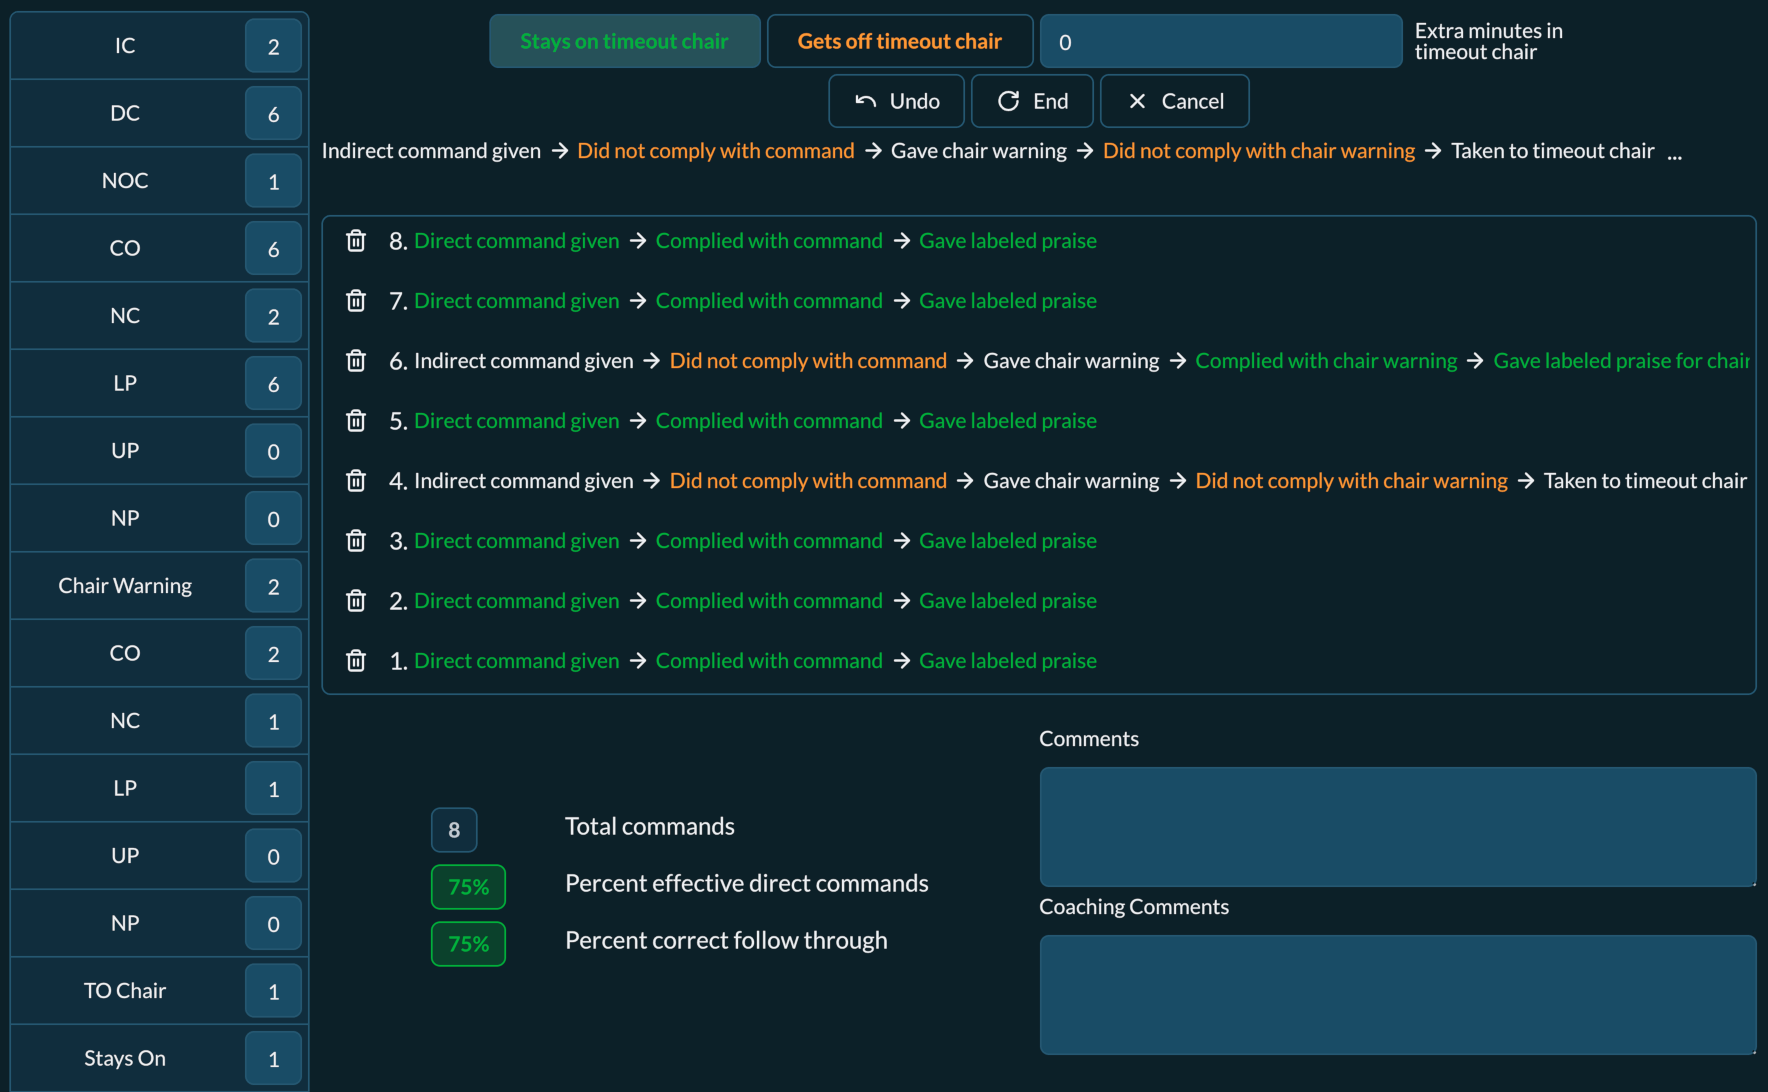Click 'Taken to timeout chair' in the current sequence line
The image size is (1768, 1092).
pos(1553,151)
